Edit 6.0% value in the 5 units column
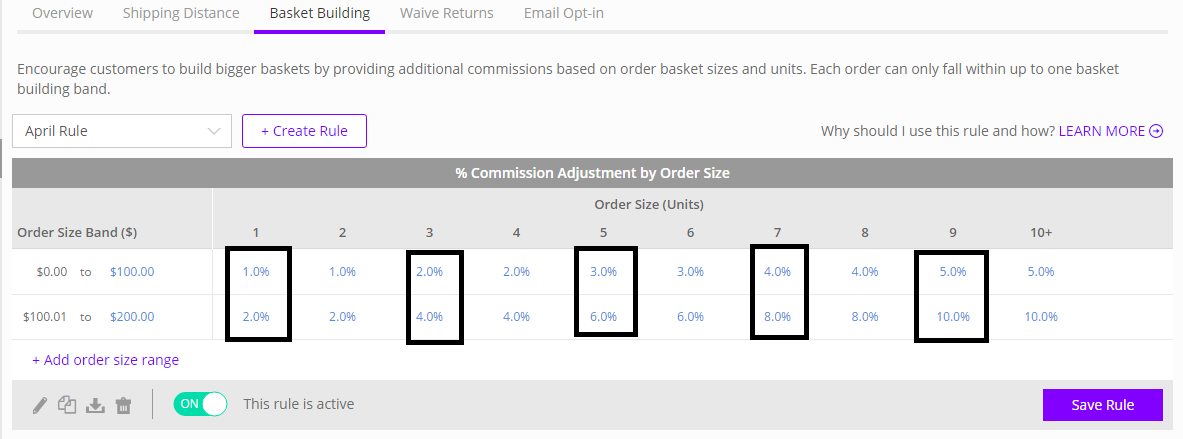This screenshot has height=439, width=1183. [x=604, y=317]
